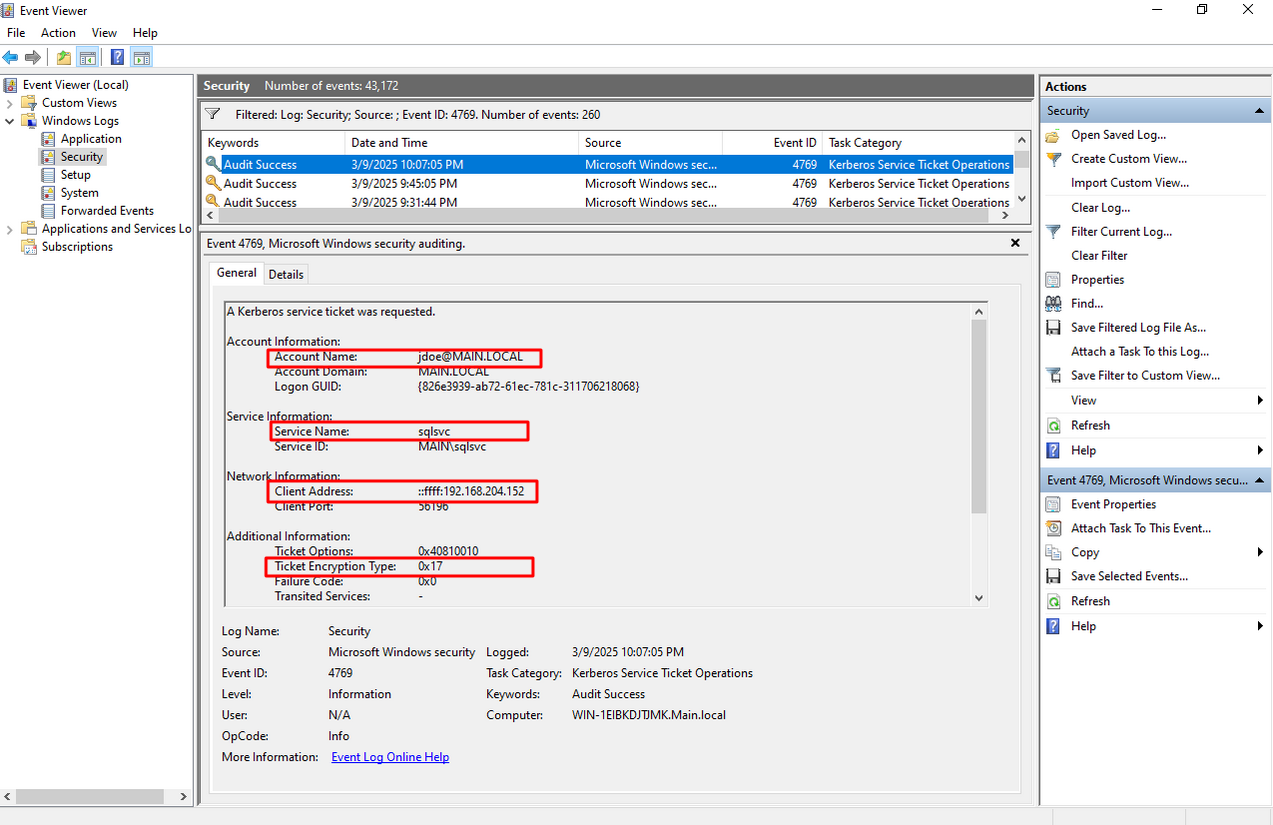The image size is (1273, 825).
Task: Toggle Show/Hide Console Tree toolbar button
Action: 88,57
